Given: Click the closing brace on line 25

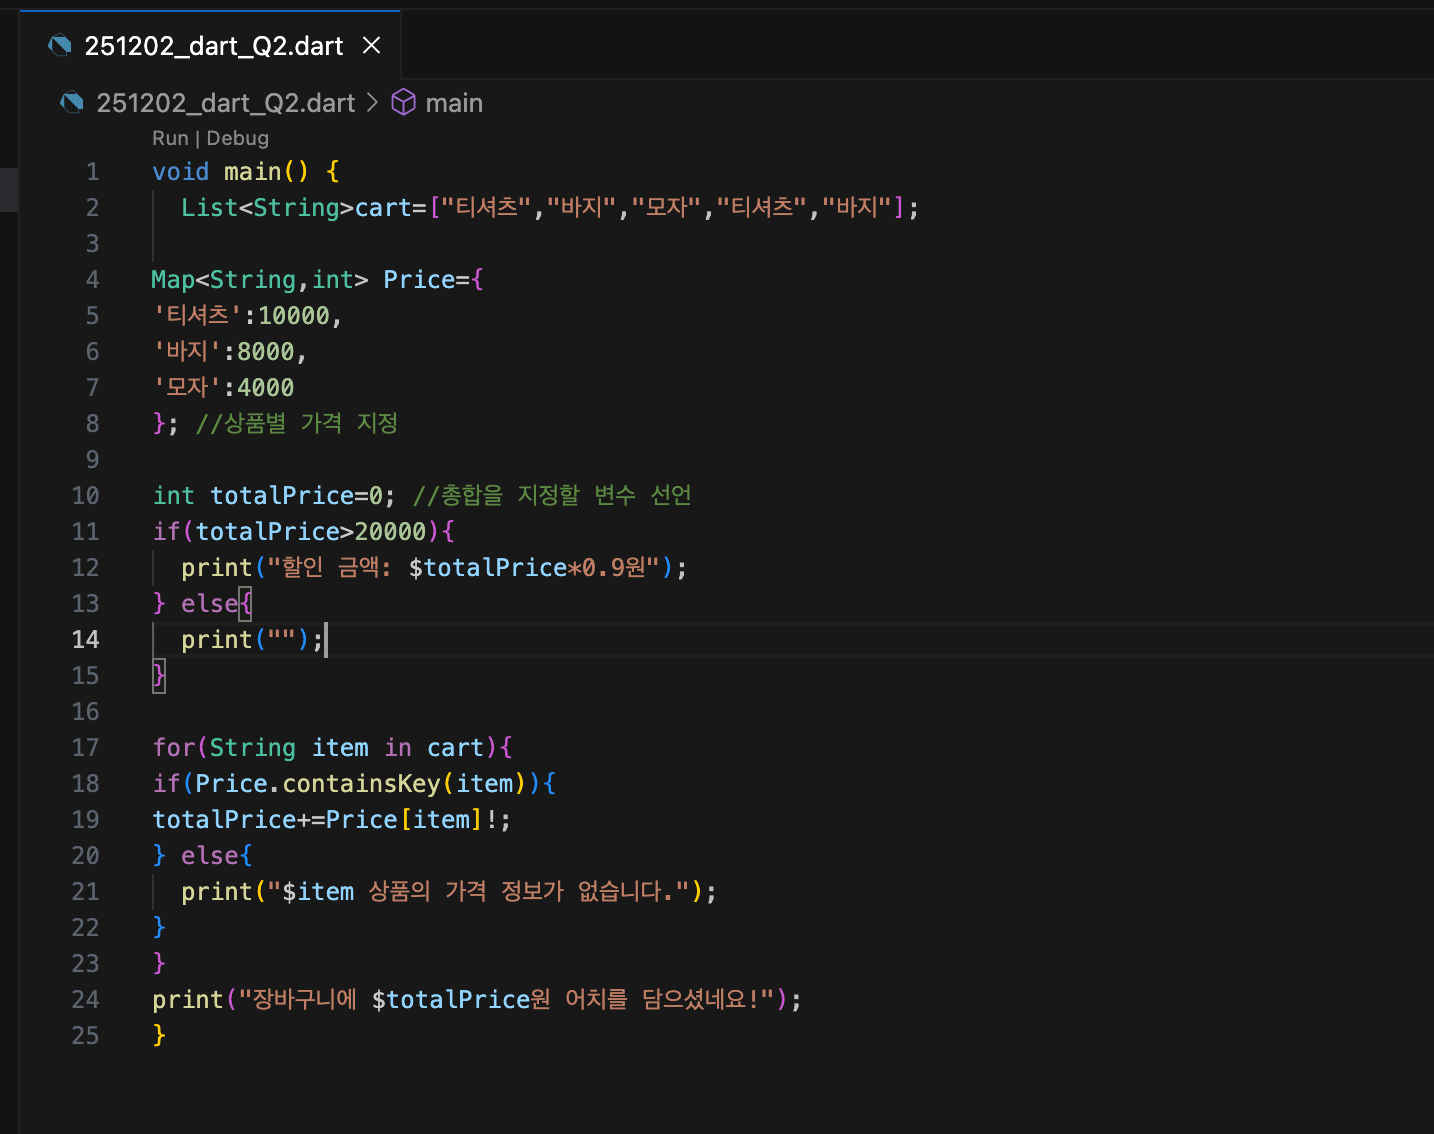Looking at the screenshot, I should click(159, 1035).
